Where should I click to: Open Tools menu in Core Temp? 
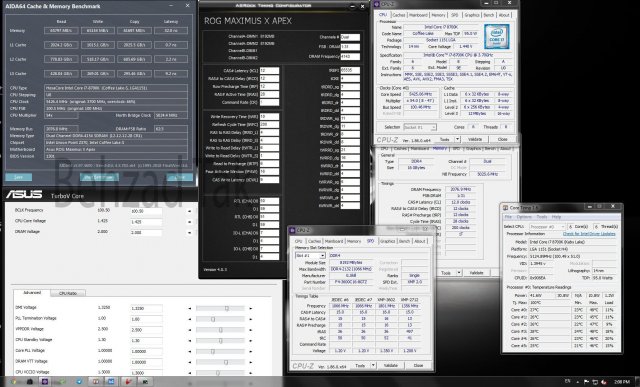tap(542, 217)
